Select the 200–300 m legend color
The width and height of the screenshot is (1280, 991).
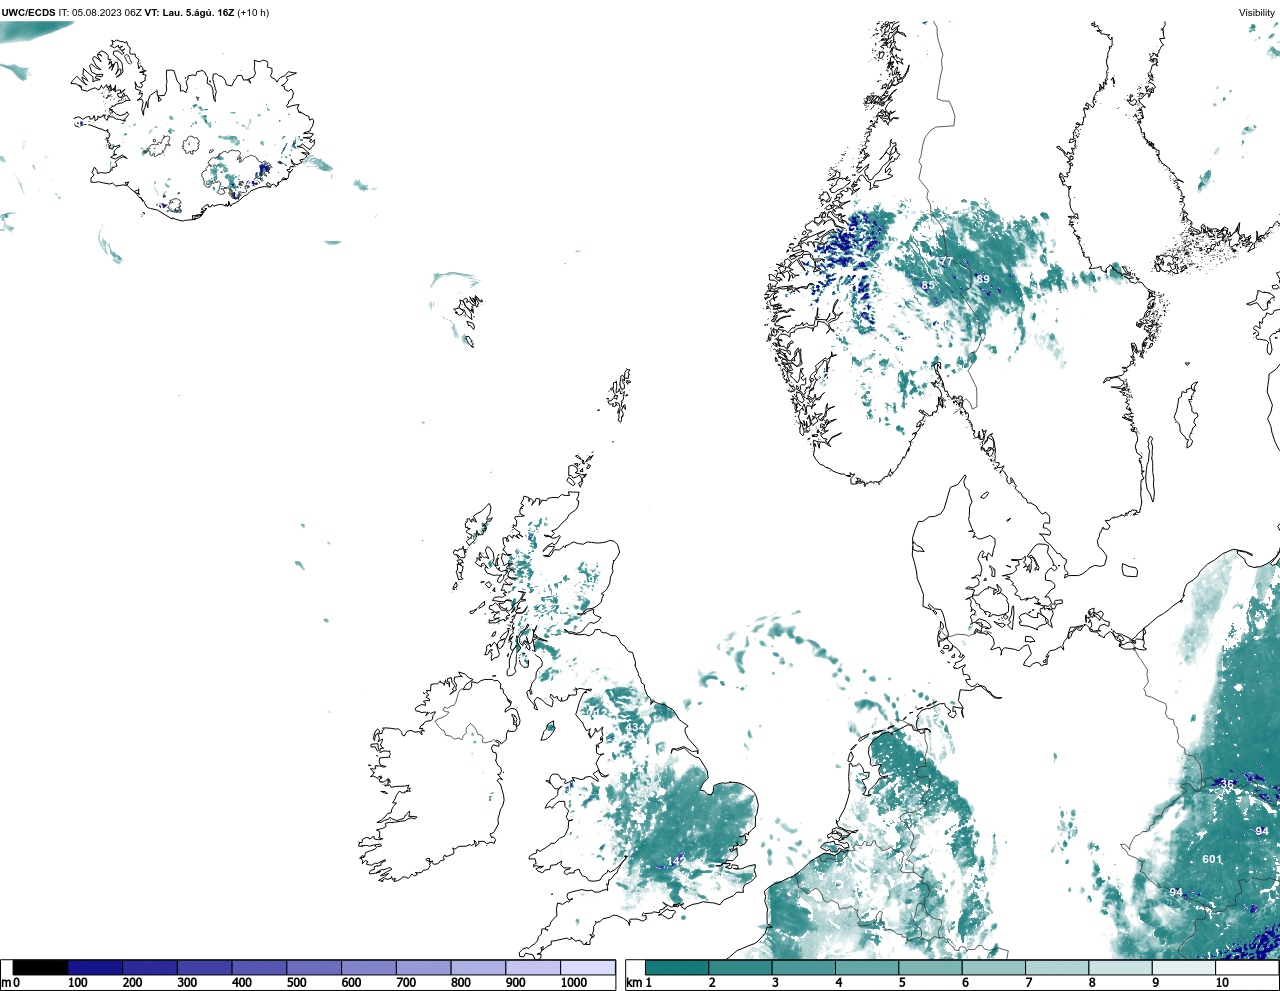[150, 968]
